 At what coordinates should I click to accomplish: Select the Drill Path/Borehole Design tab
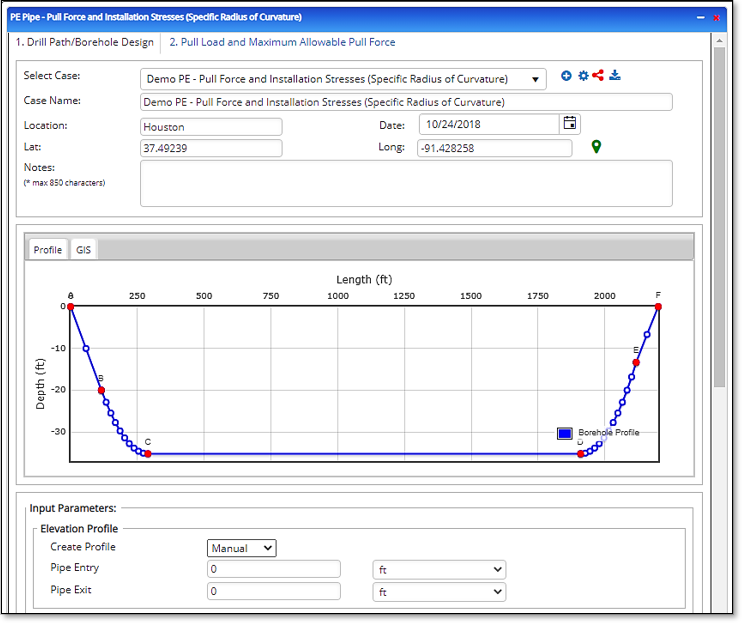[85, 42]
